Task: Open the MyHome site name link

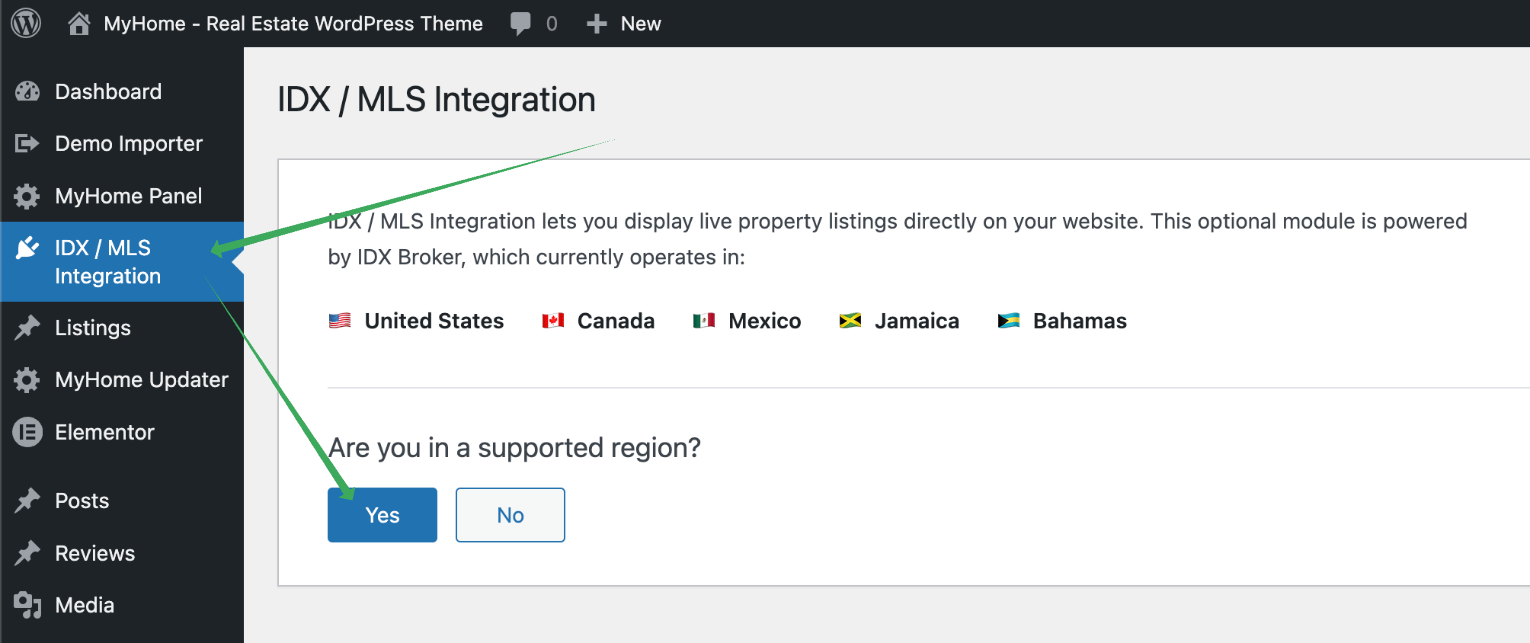Action: 293,24
